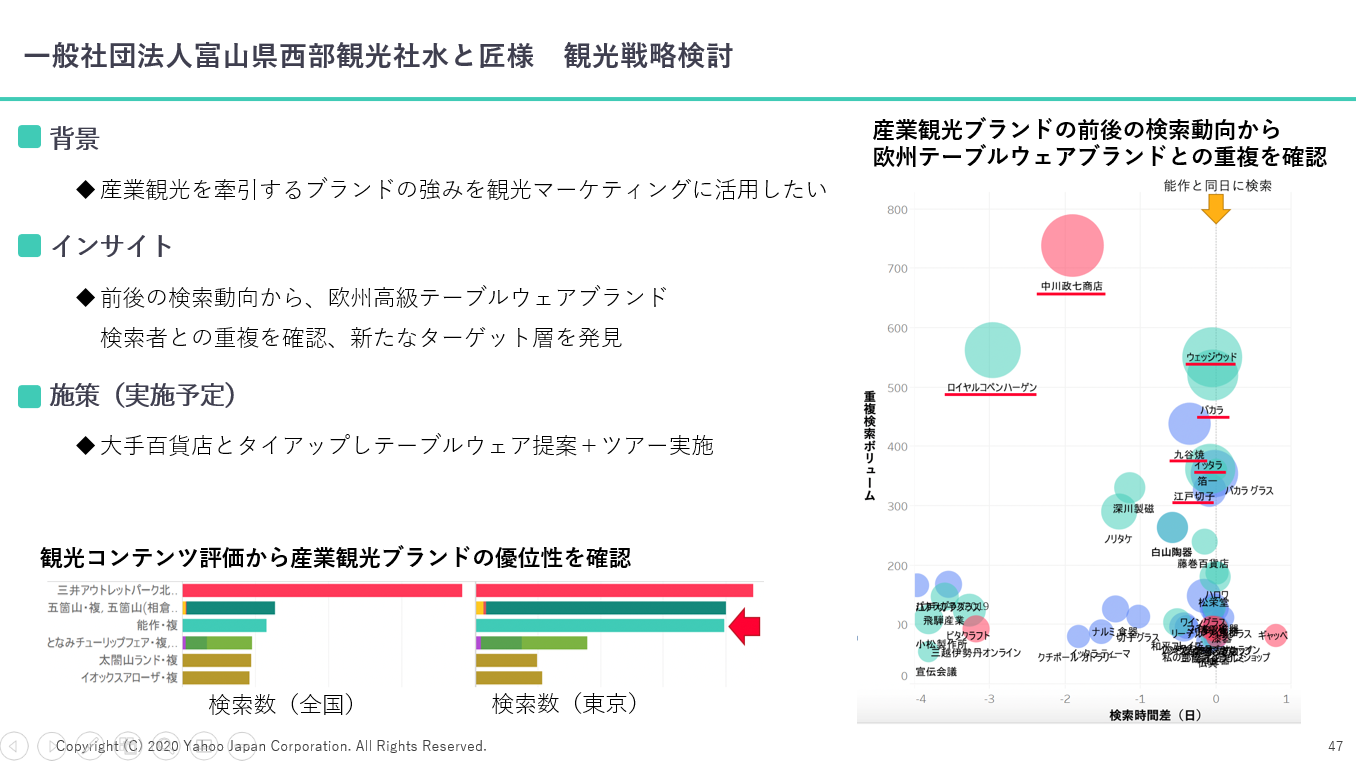Image resolution: width=1356 pixels, height=764 pixels.
Task: Click the red left arrow beside bars
Action: [x=745, y=627]
